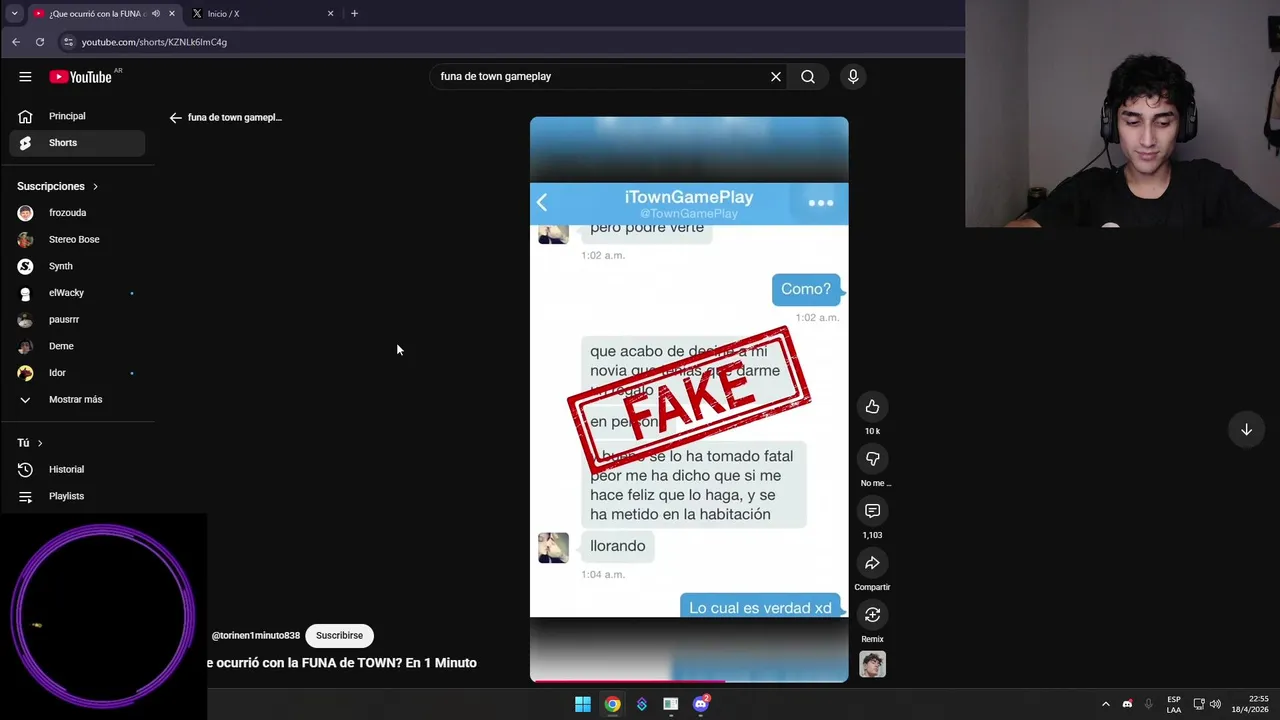
Task: Close the Inicio / X tab
Action: (x=330, y=13)
